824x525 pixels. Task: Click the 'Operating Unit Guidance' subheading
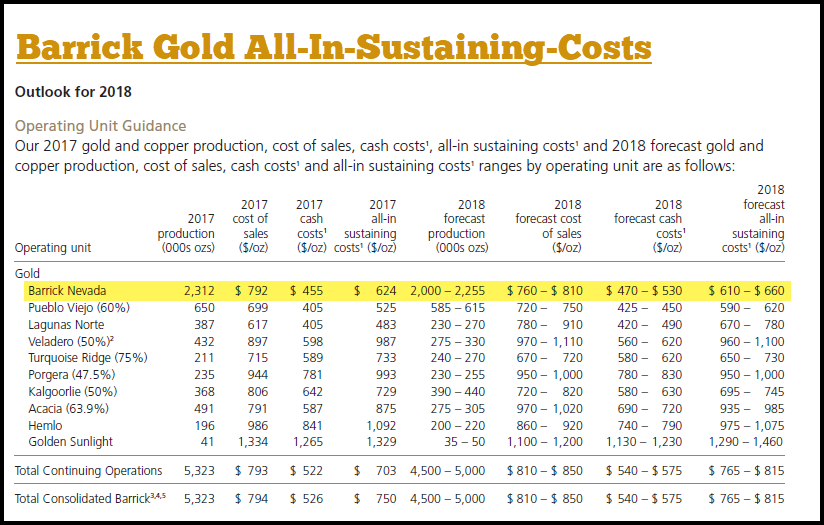tap(100, 126)
